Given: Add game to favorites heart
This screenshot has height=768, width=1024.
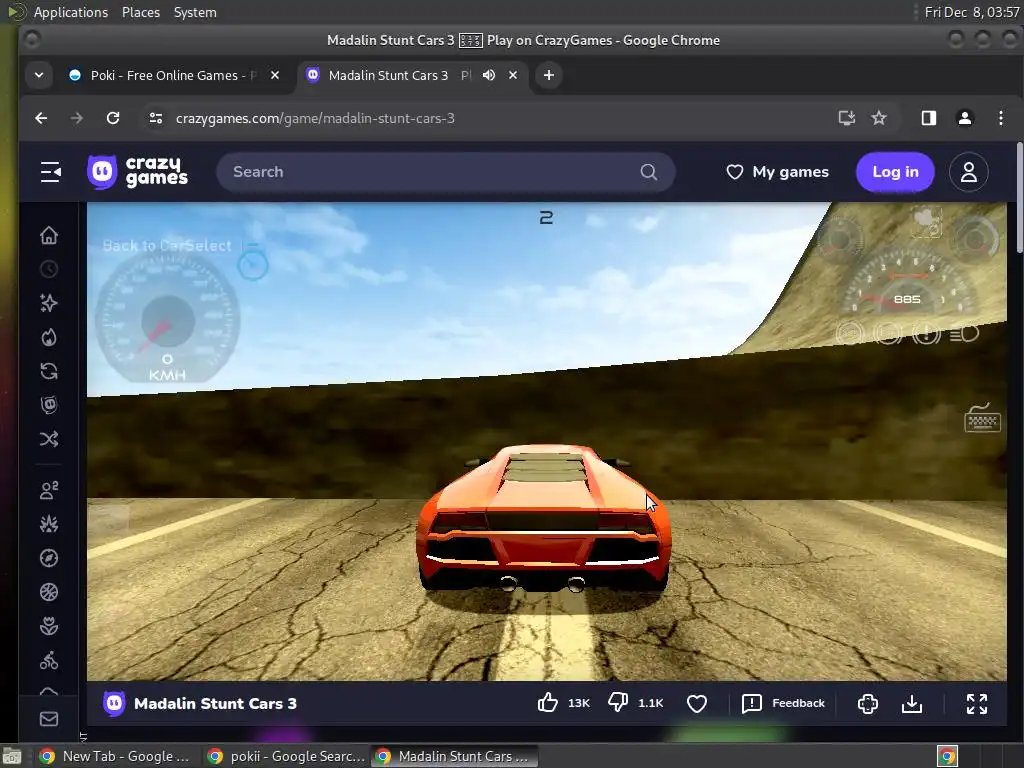Looking at the screenshot, I should (697, 703).
